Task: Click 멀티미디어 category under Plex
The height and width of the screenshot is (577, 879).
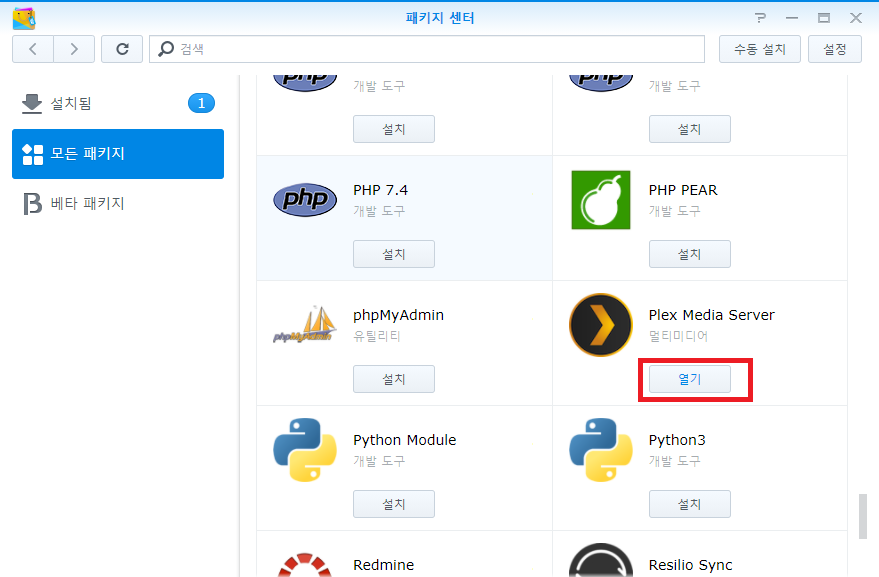Action: pos(678,336)
